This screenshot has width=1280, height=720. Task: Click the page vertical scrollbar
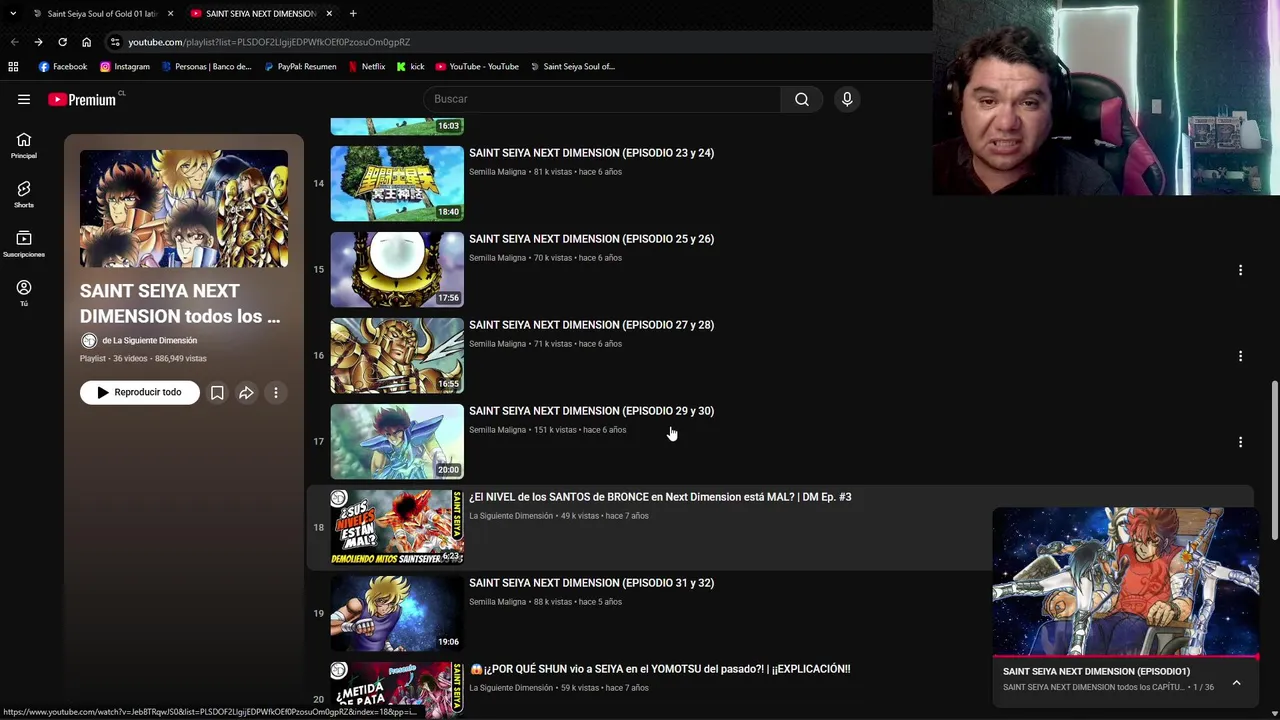coord(1274,460)
